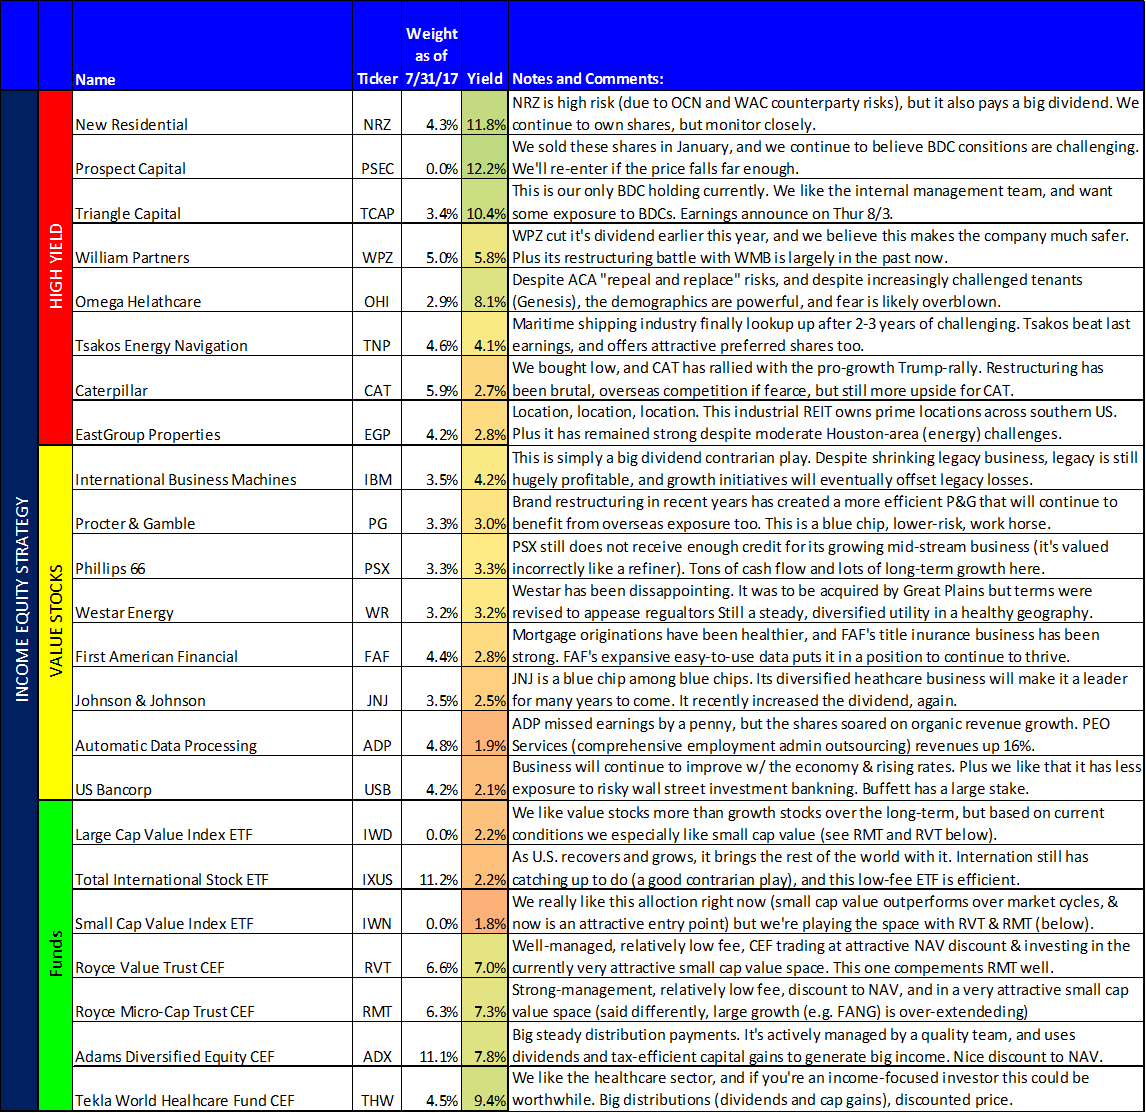Click the IXUS ticker cell
This screenshot has height=1113, width=1146.
pos(377,867)
